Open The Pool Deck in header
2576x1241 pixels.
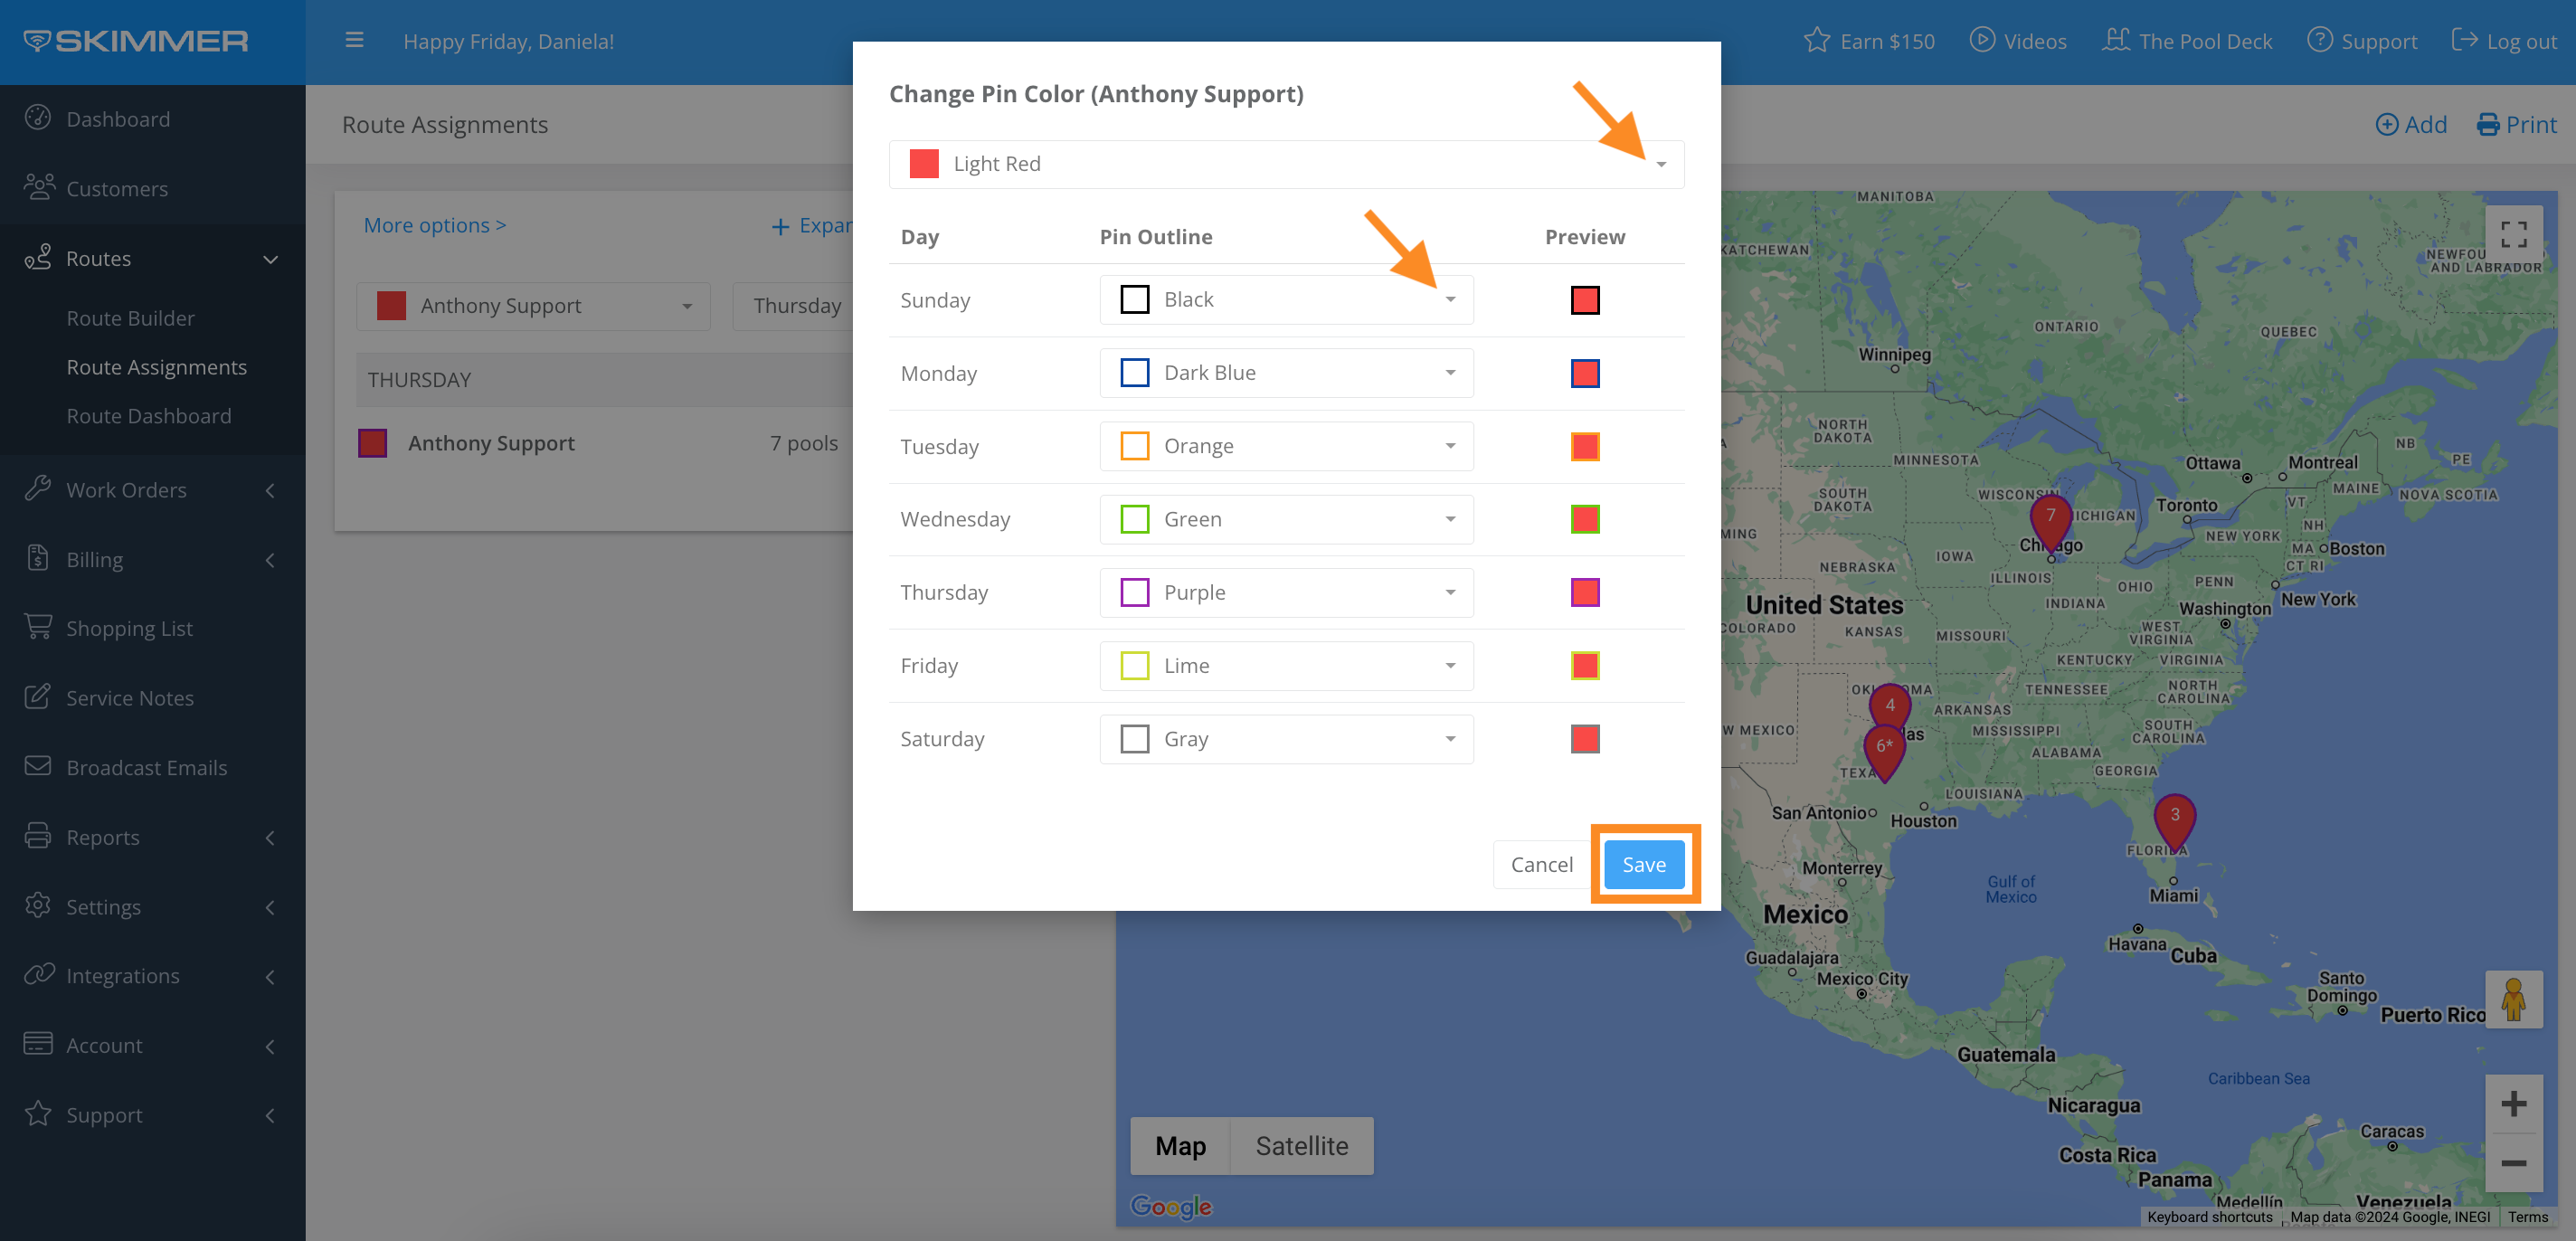click(2187, 41)
